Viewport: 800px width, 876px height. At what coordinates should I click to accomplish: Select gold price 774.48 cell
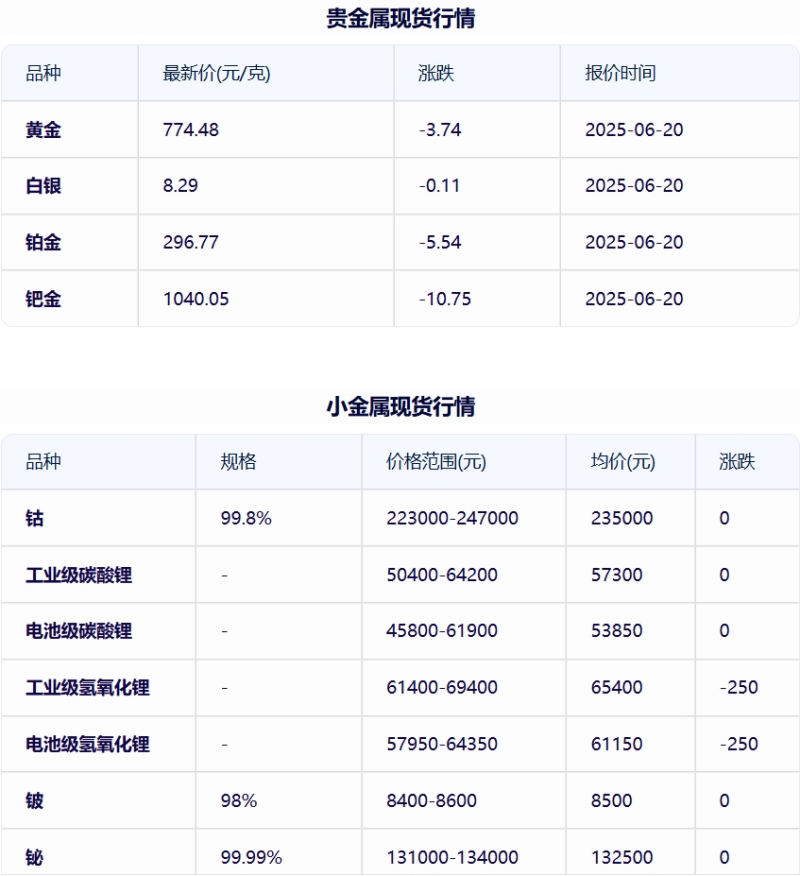191,130
